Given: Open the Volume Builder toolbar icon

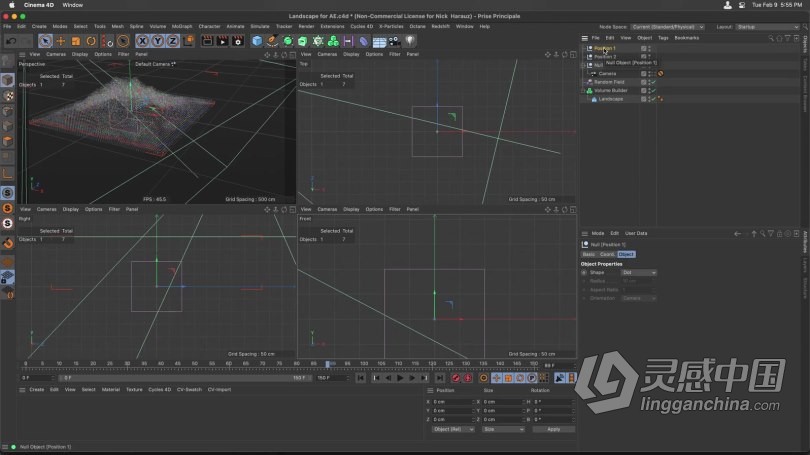Looking at the screenshot, I should coord(333,41).
